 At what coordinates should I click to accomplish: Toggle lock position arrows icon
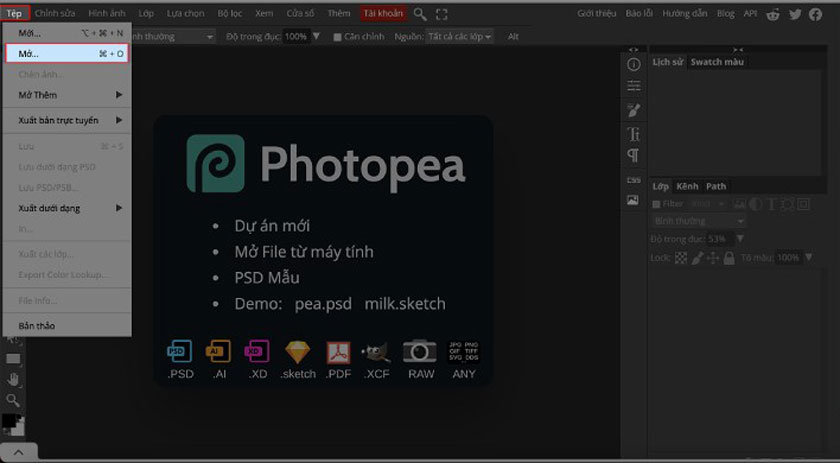[x=713, y=258]
